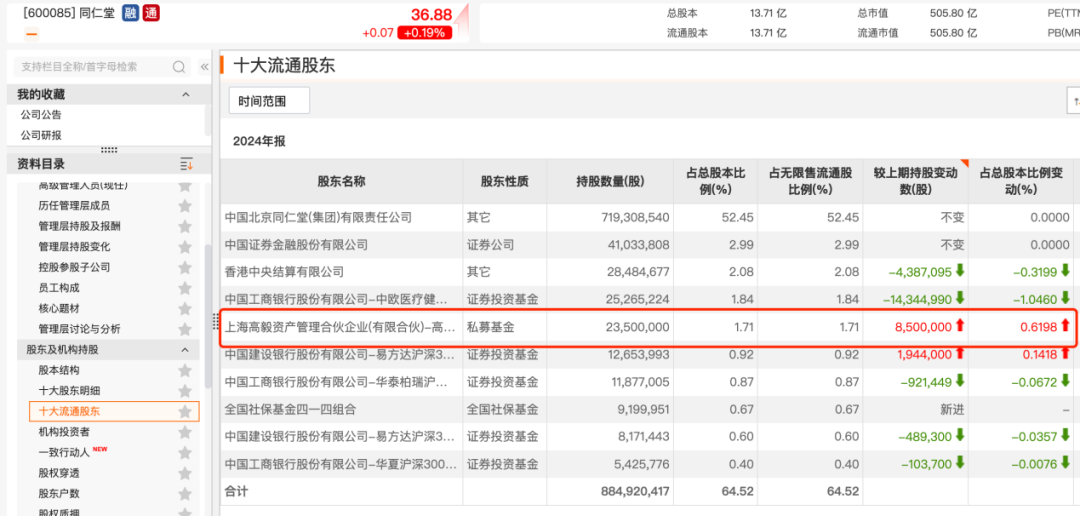Toggle the star next to 机构投资者
Image resolution: width=1080 pixels, height=516 pixels.
184,432
